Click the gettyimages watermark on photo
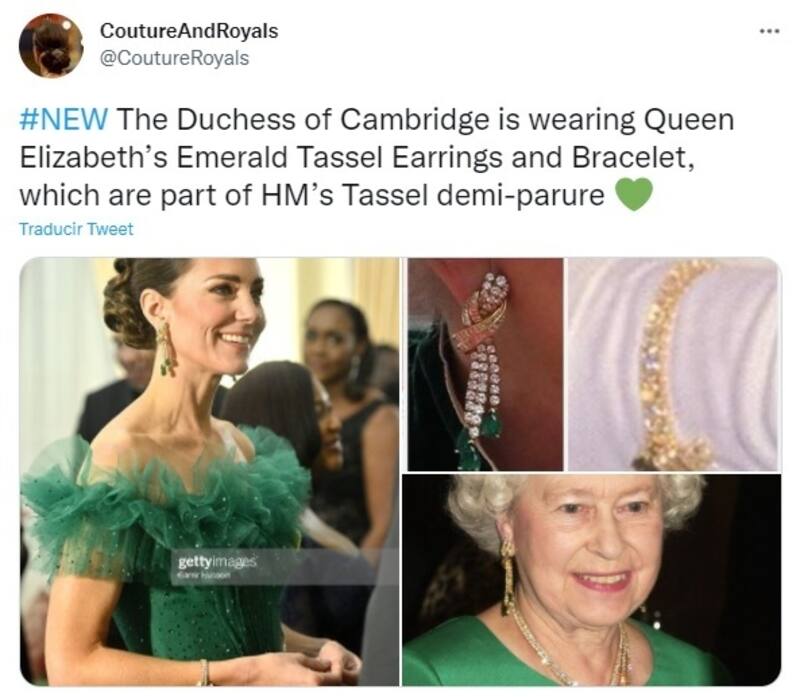The height and width of the screenshot is (697, 800). pos(217,563)
